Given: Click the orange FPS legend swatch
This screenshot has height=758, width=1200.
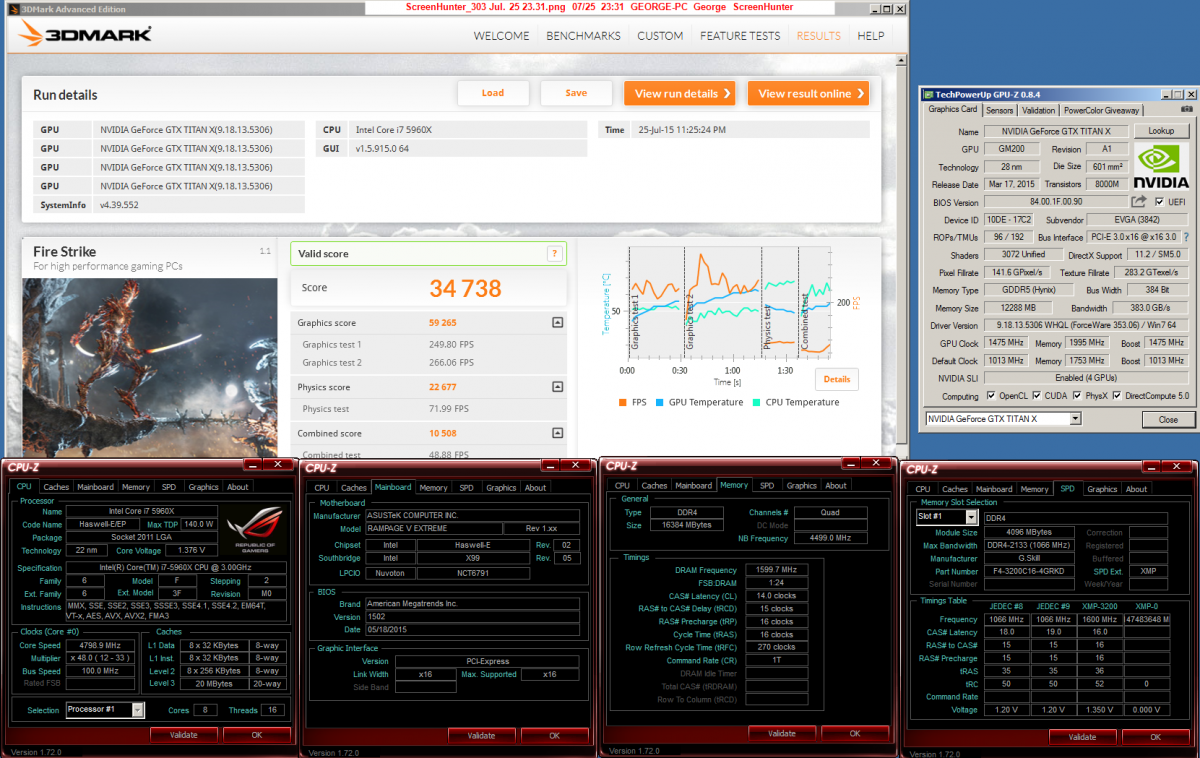Looking at the screenshot, I should point(623,403).
